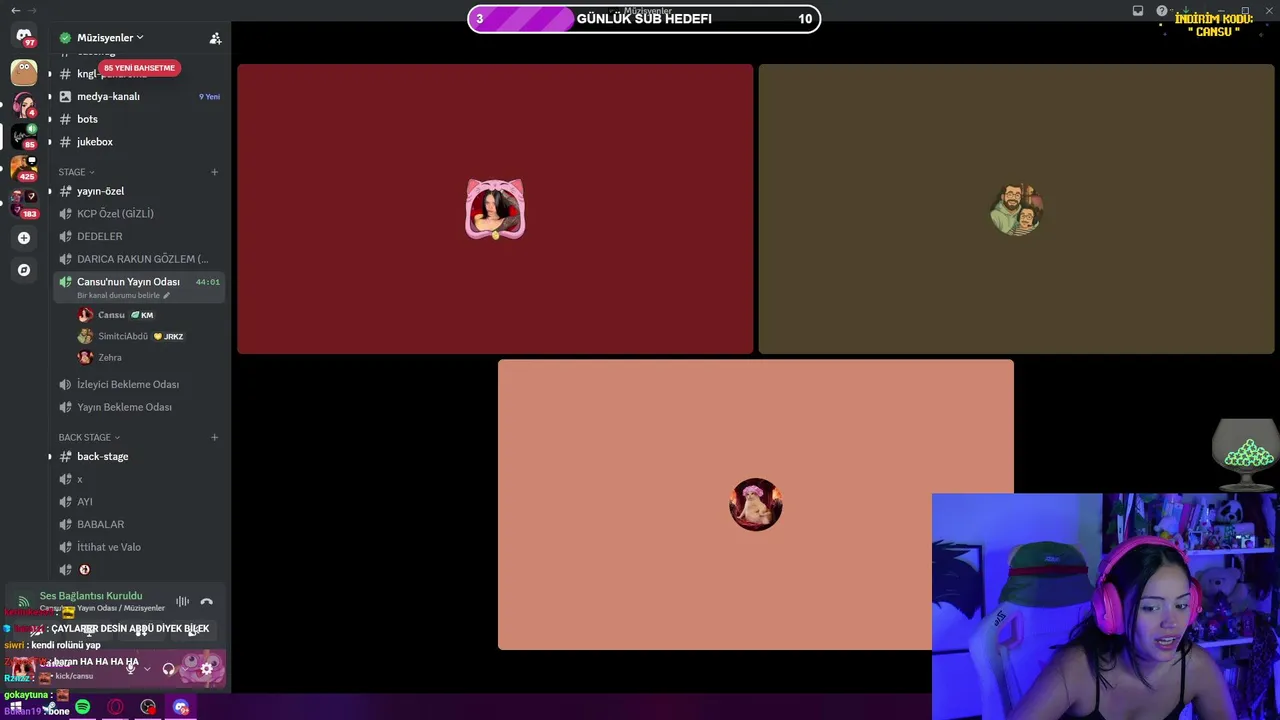1280x720 pixels.
Task: Click Discord icon on Windows taskbar
Action: [181, 707]
